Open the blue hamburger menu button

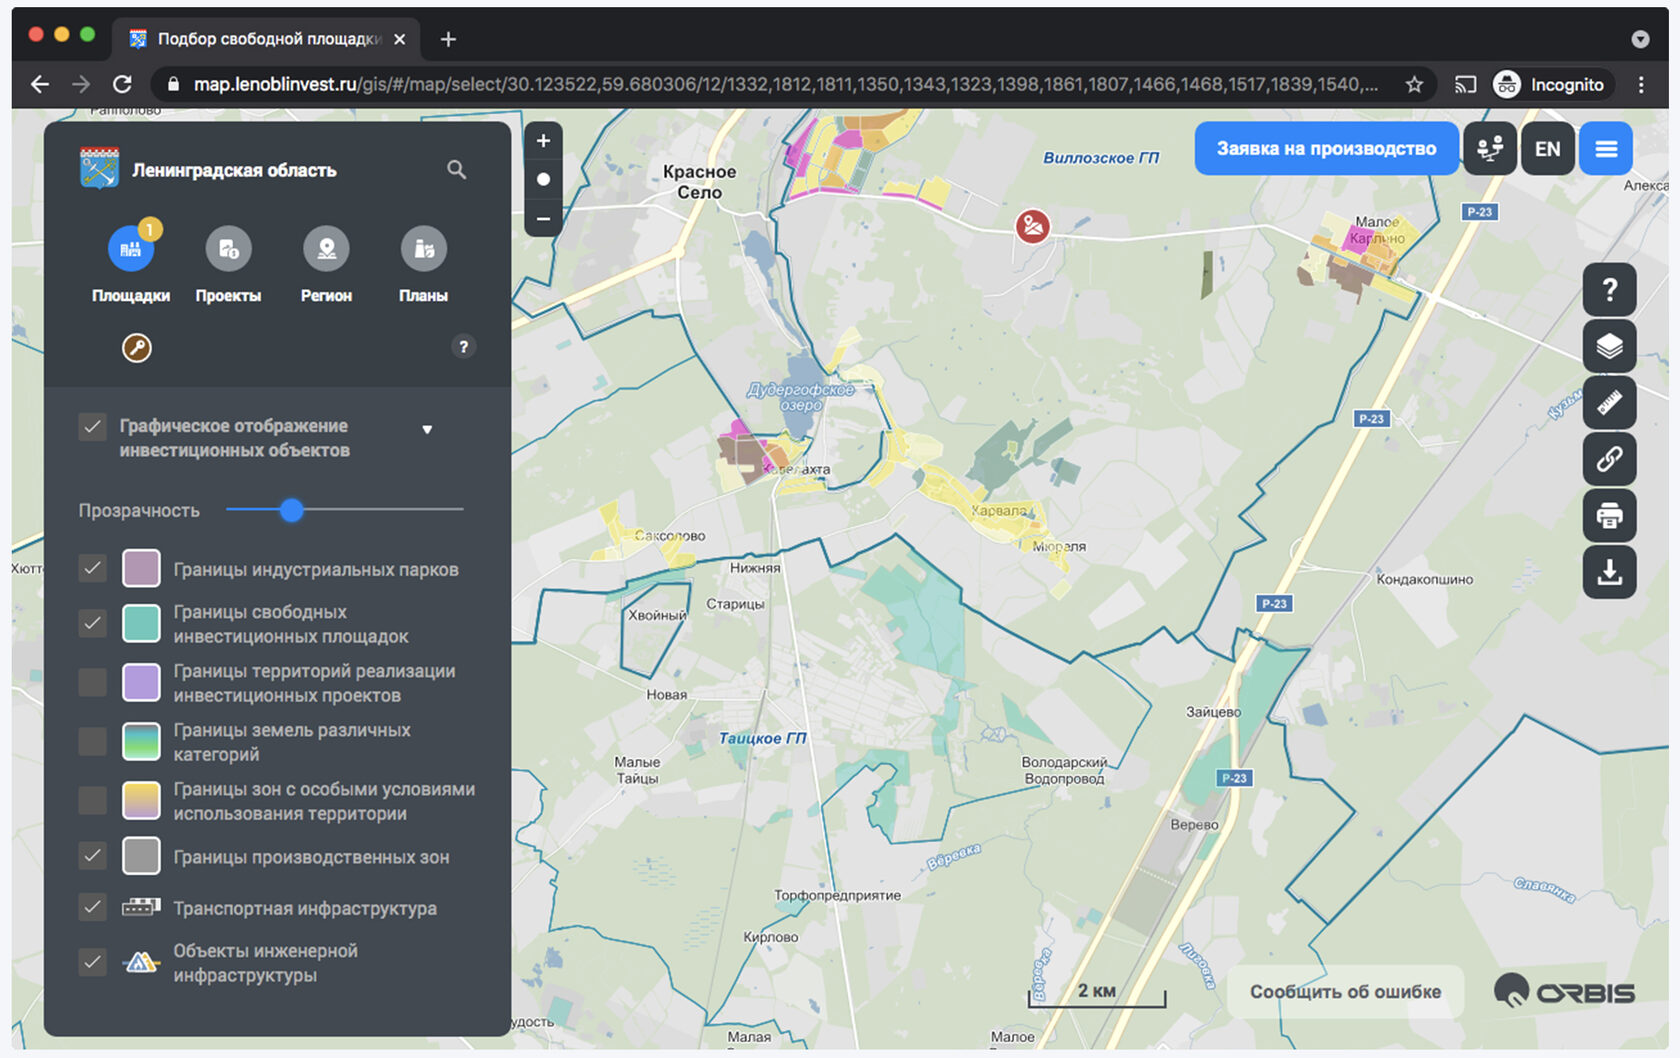(1606, 149)
